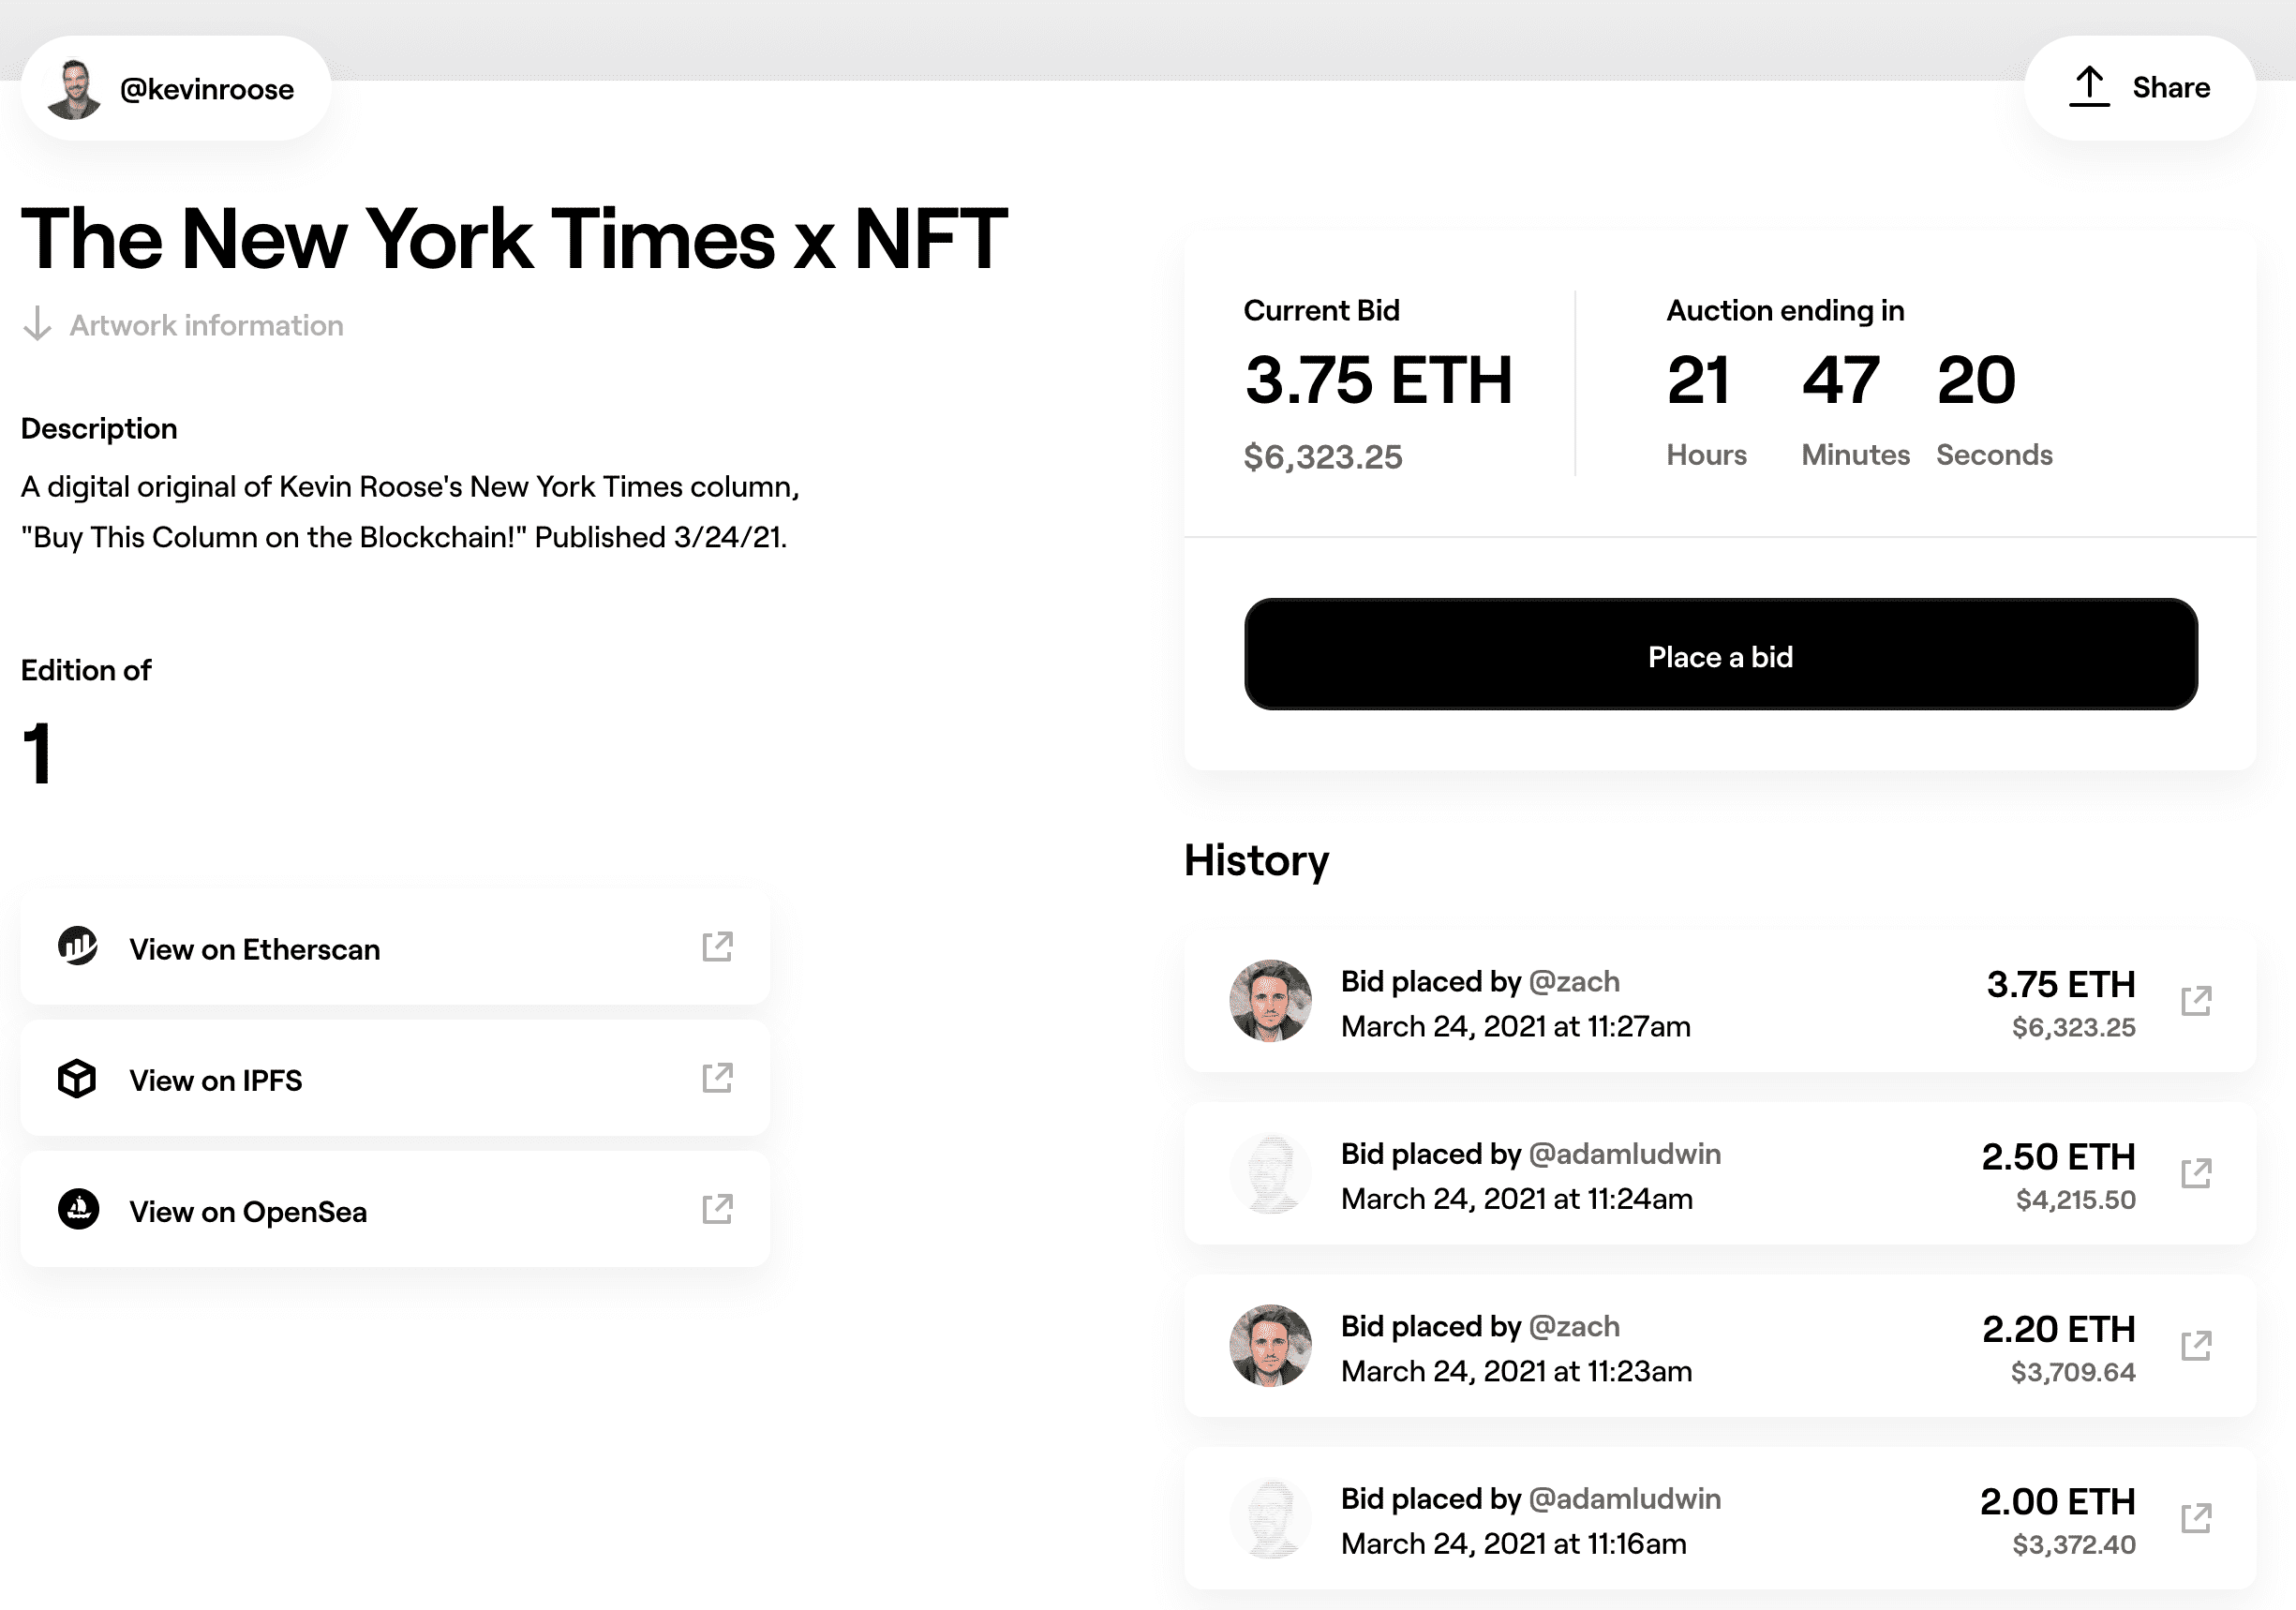Open transaction link for 2.00 ETH bid
Image resolution: width=2296 pixels, height=1610 pixels.
pyautogui.click(x=2196, y=1518)
